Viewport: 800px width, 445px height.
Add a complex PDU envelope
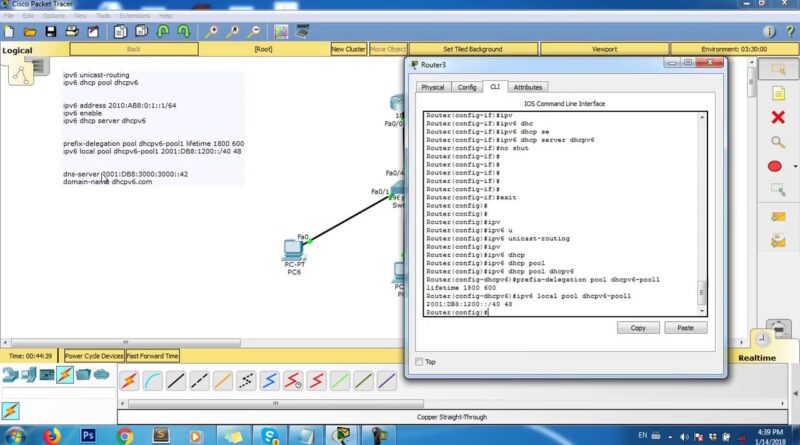pos(778,240)
